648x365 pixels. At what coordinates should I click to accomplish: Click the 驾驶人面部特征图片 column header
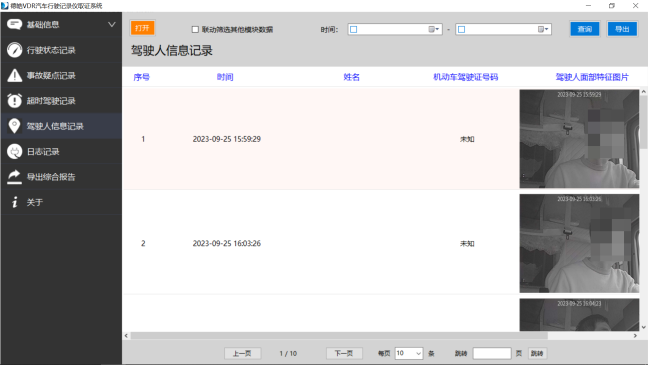click(x=592, y=77)
